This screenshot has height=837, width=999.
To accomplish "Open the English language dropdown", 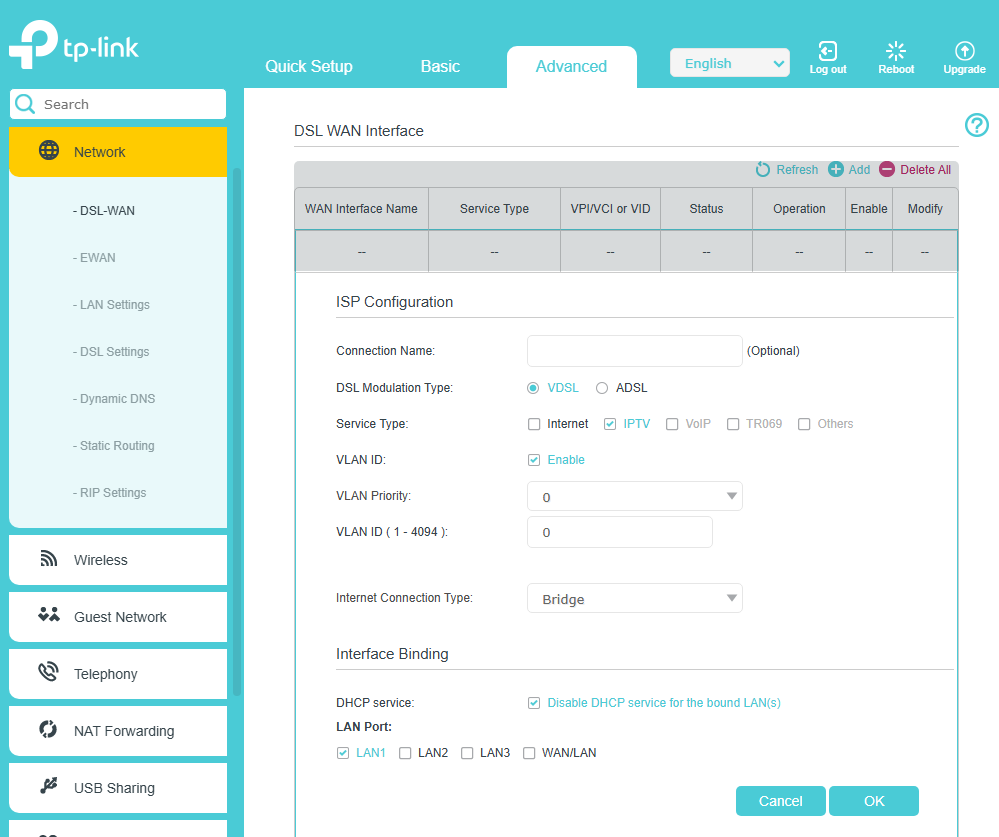I will pyautogui.click(x=729, y=64).
